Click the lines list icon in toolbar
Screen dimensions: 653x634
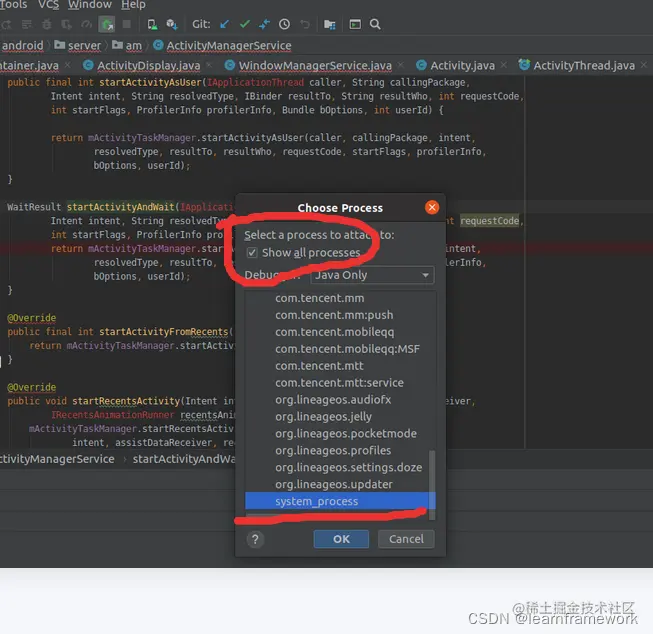click(x=27, y=24)
